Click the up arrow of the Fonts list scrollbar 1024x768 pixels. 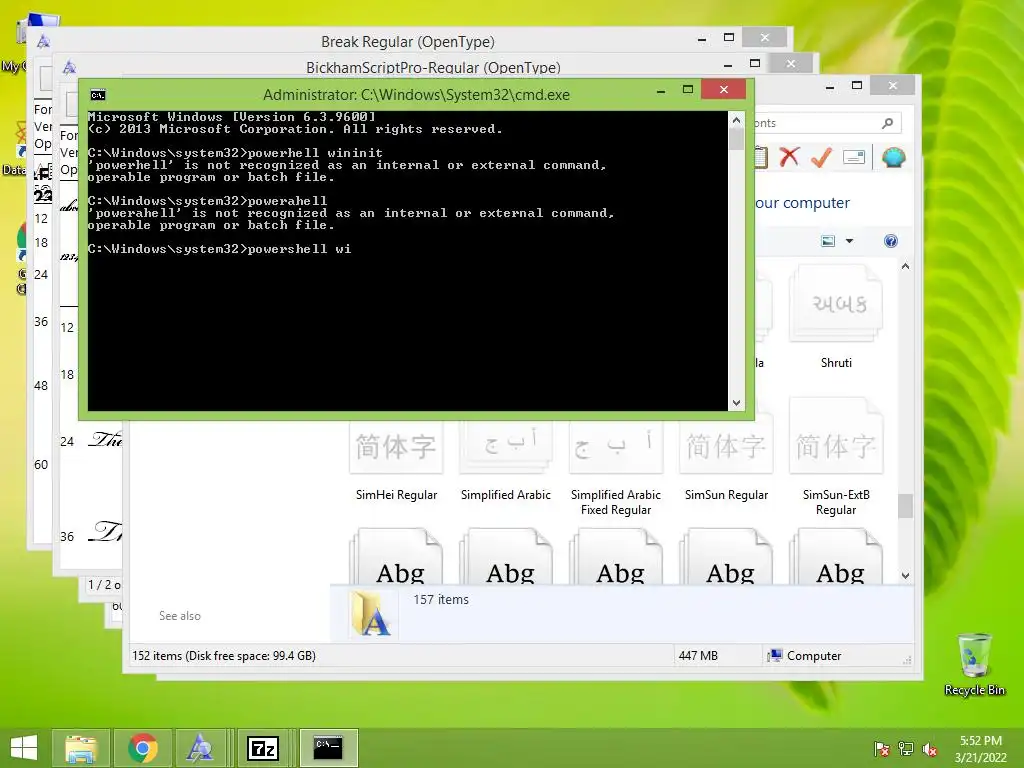(x=905, y=266)
